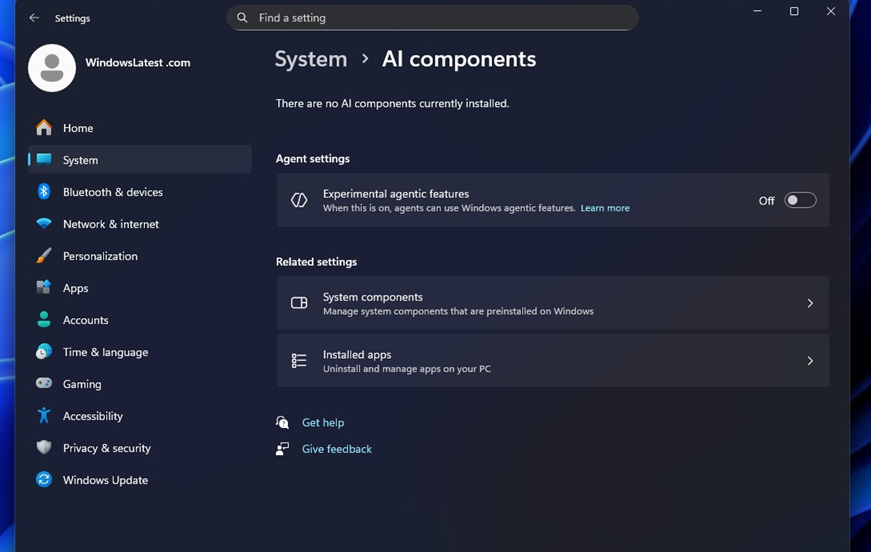
Task: Click the 'Related settings' heading
Action: coord(316,262)
